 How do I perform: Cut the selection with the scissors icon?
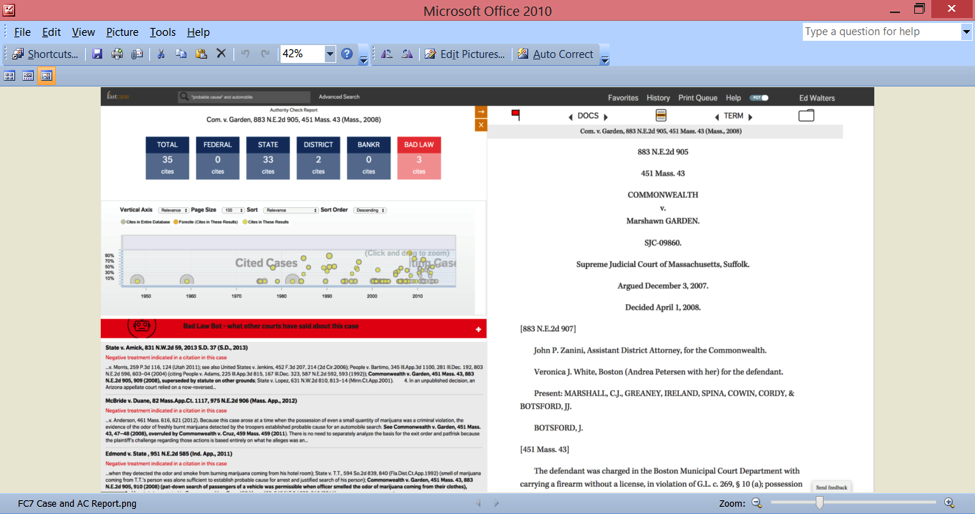[x=161, y=54]
